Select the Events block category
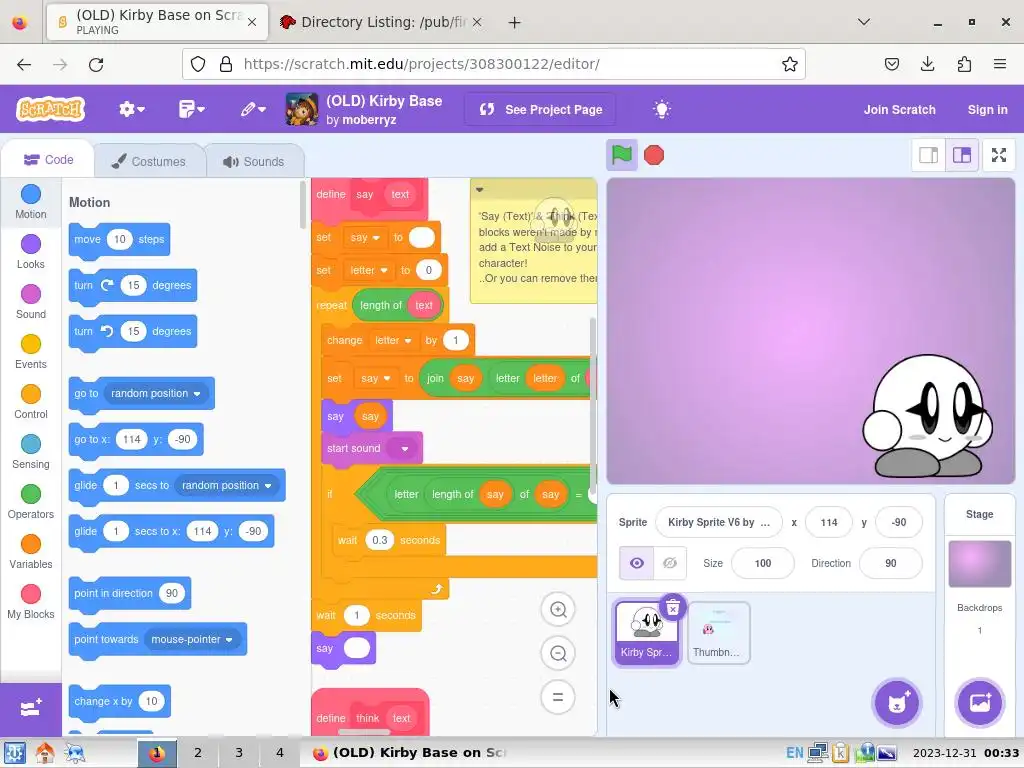Image resolution: width=1024 pixels, height=768 pixels. point(31,353)
